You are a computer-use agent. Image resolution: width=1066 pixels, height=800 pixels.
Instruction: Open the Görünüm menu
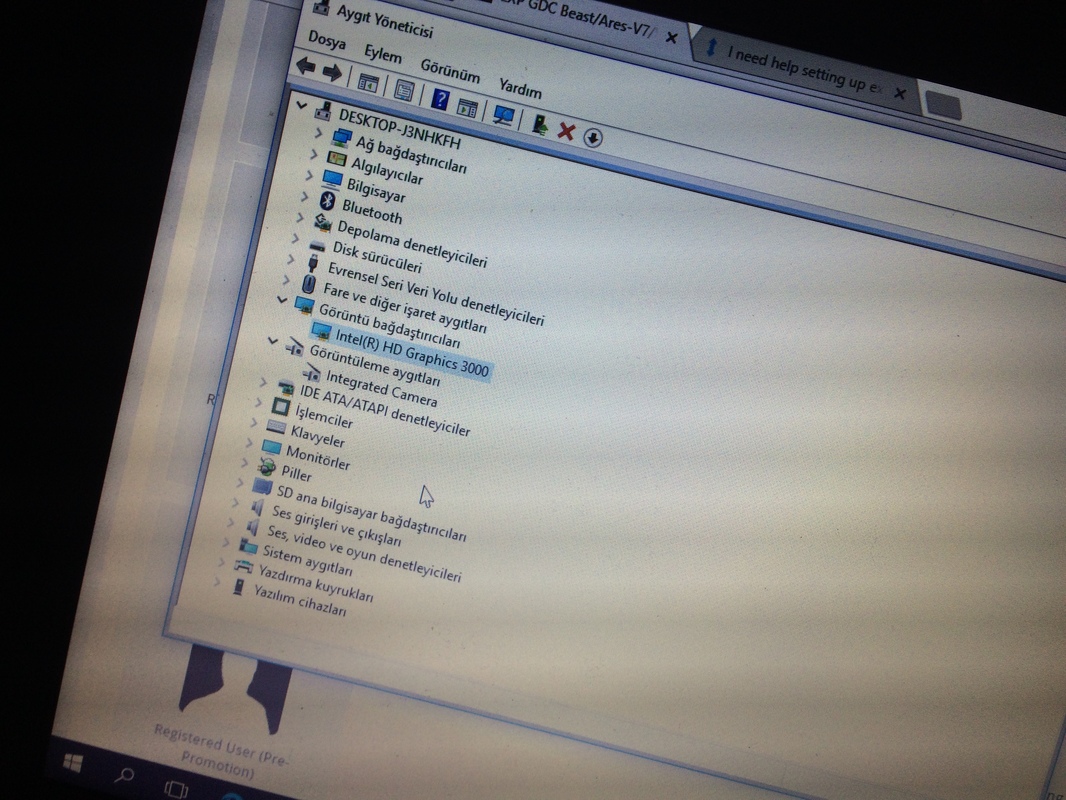(x=450, y=71)
